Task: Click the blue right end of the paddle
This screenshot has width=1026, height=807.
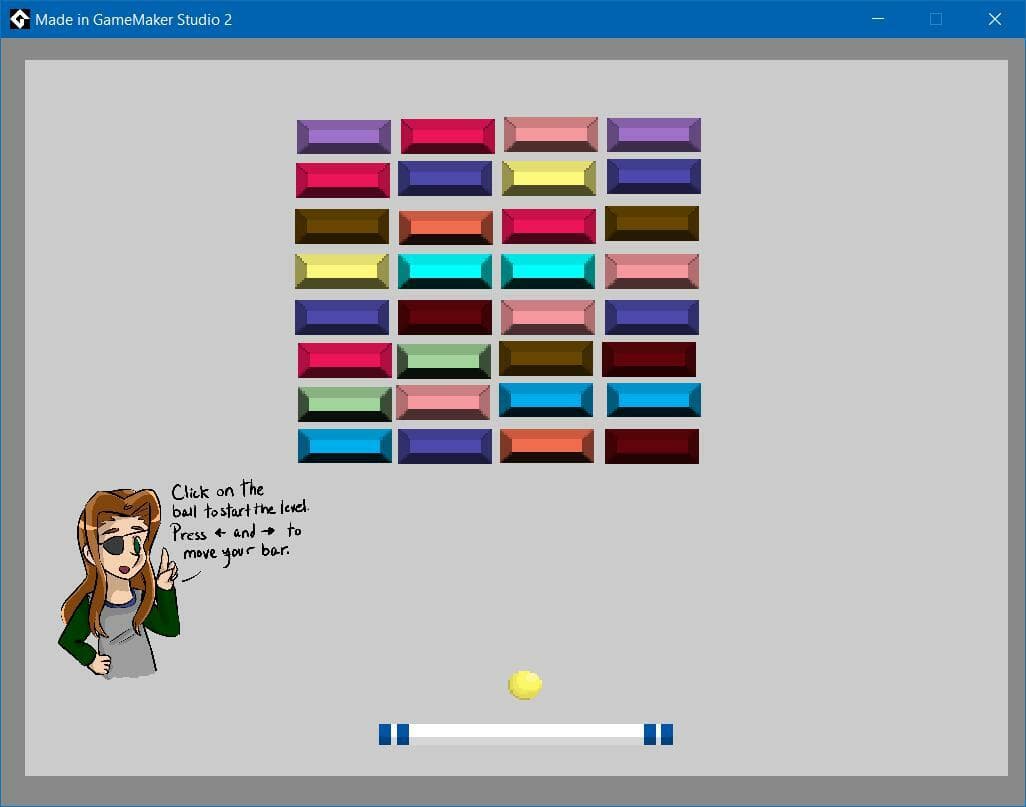Action: pyautogui.click(x=658, y=734)
